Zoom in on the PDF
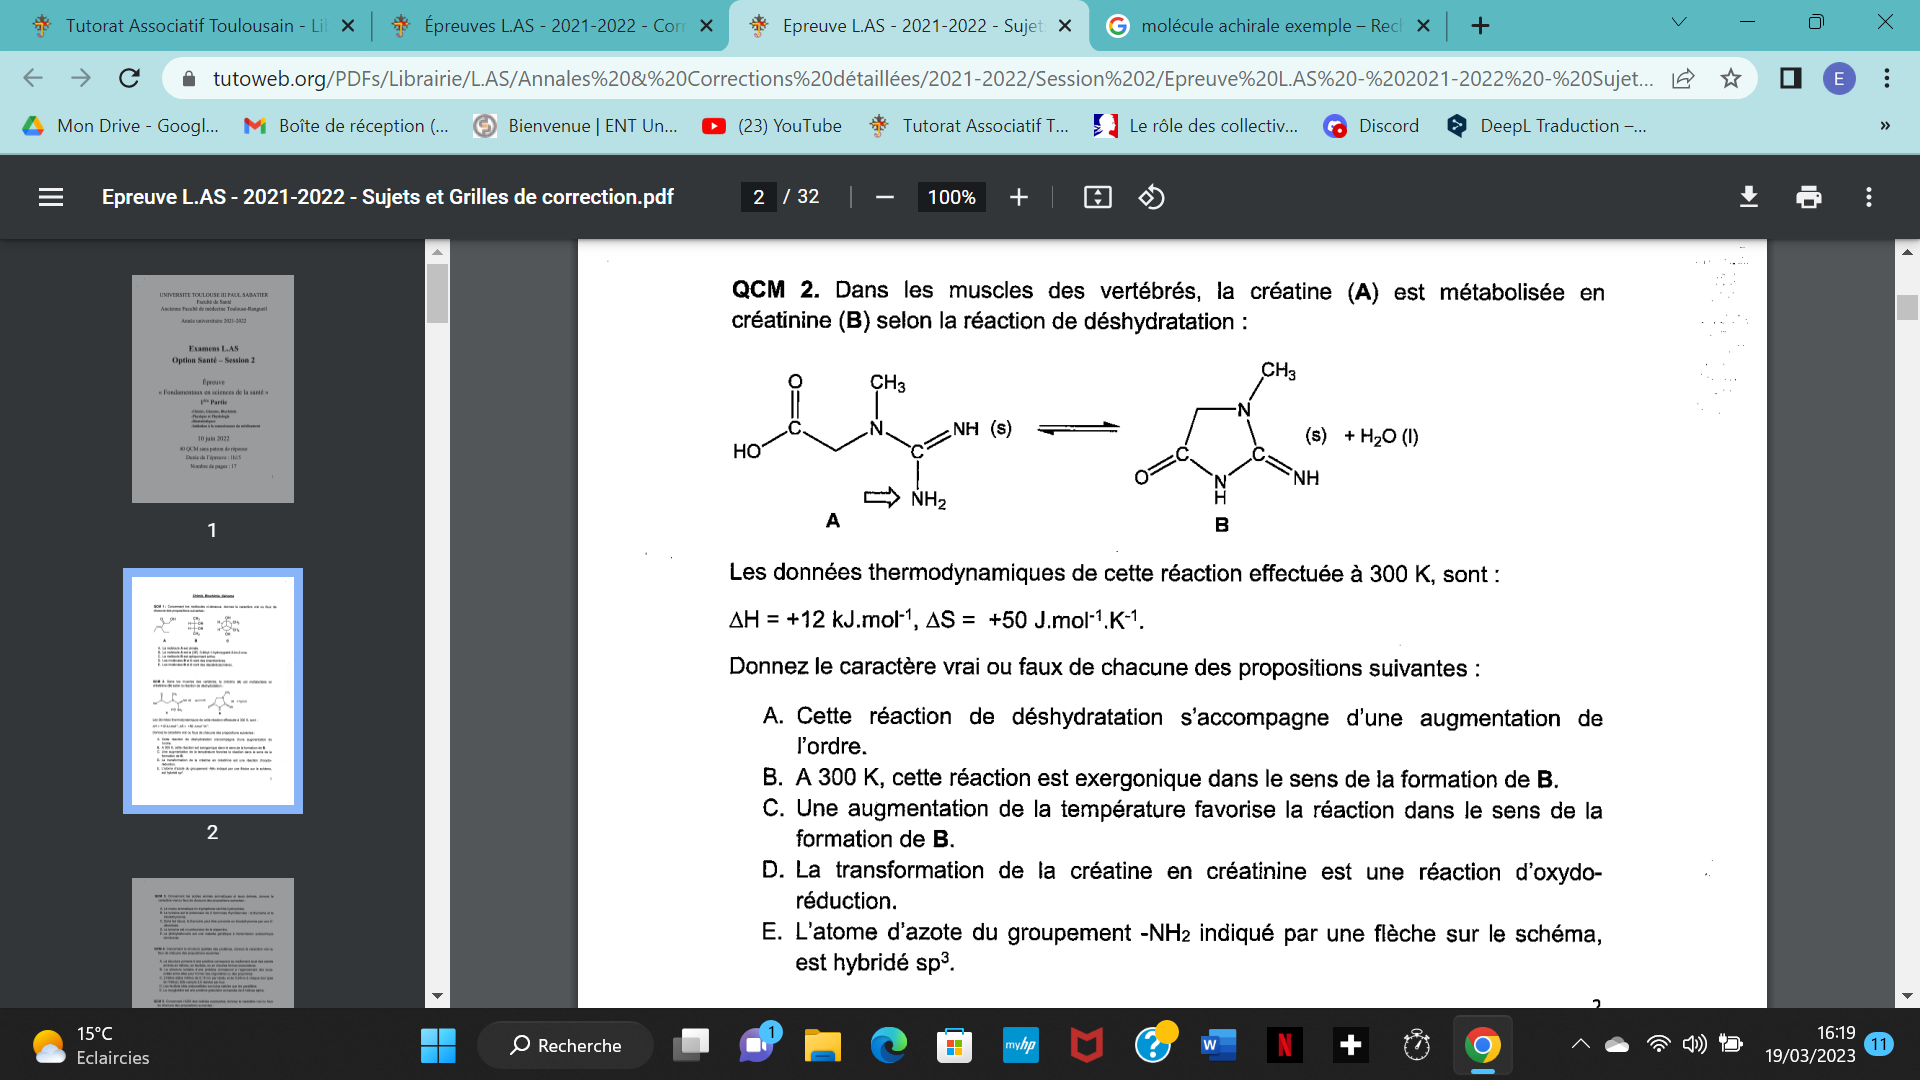The image size is (1920, 1080). 1018,197
